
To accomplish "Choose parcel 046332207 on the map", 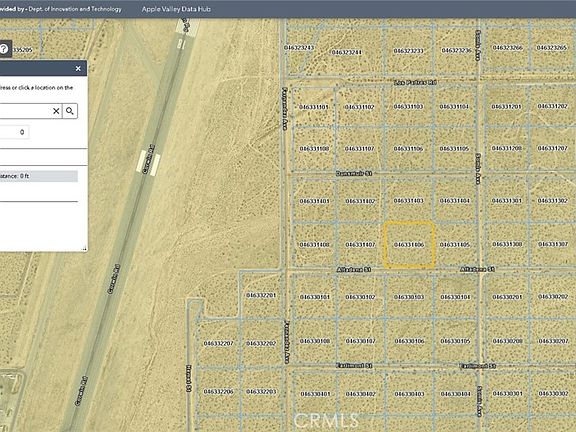I will point(219,343).
